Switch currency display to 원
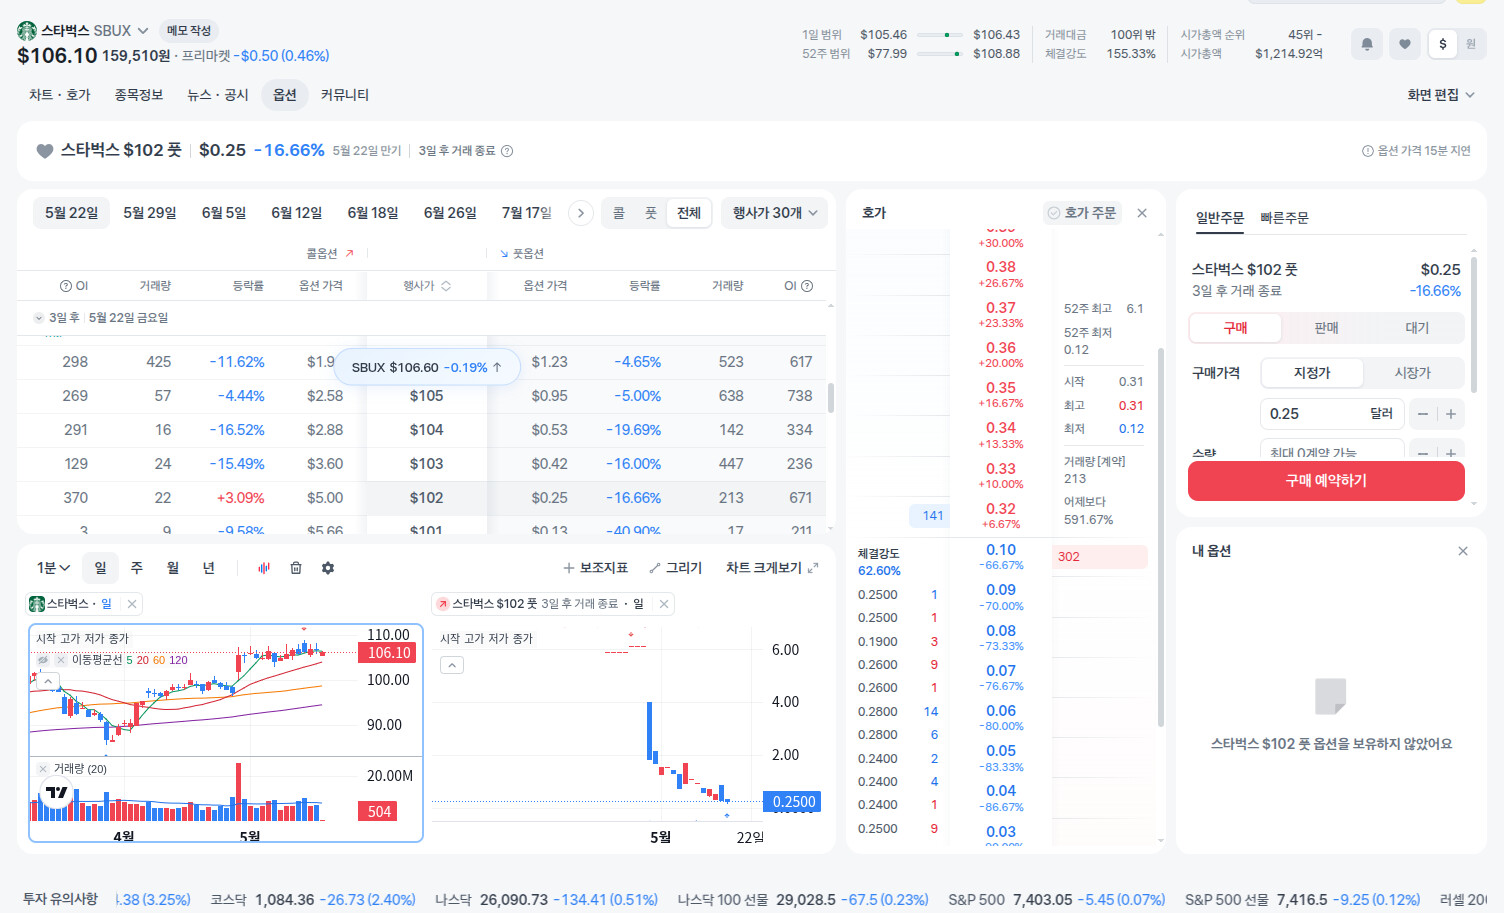 (1471, 44)
